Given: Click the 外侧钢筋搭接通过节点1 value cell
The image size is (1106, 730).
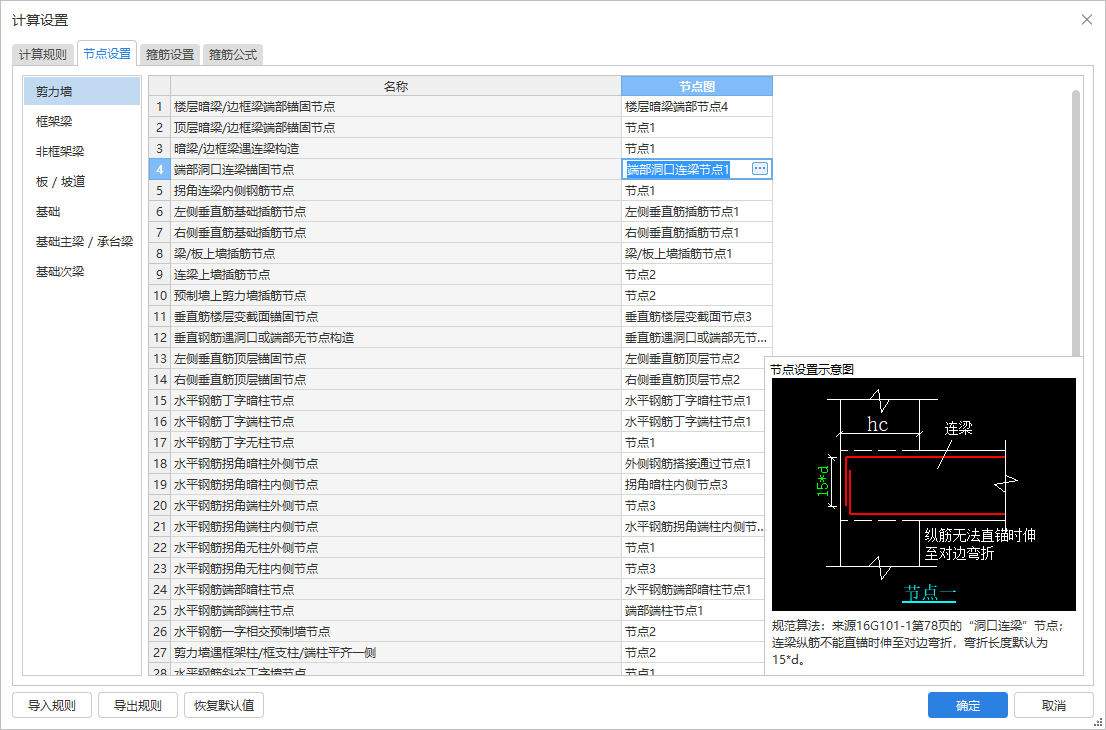Looking at the screenshot, I should coord(693,463).
